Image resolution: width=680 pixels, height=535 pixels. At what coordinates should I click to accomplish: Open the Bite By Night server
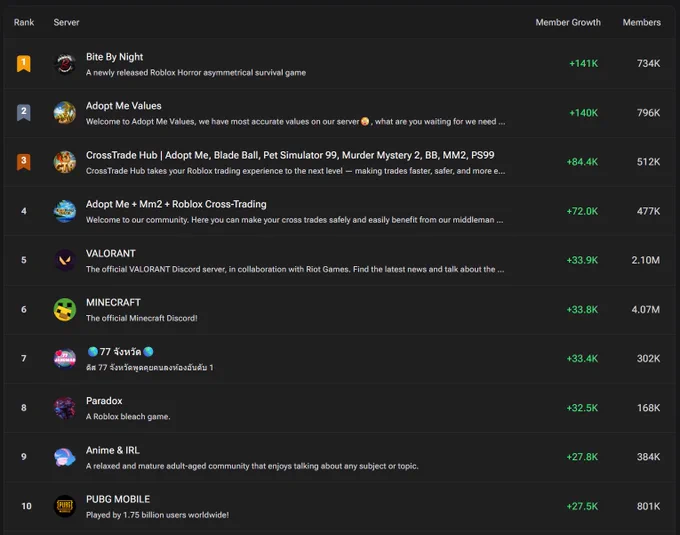pyautogui.click(x=114, y=57)
